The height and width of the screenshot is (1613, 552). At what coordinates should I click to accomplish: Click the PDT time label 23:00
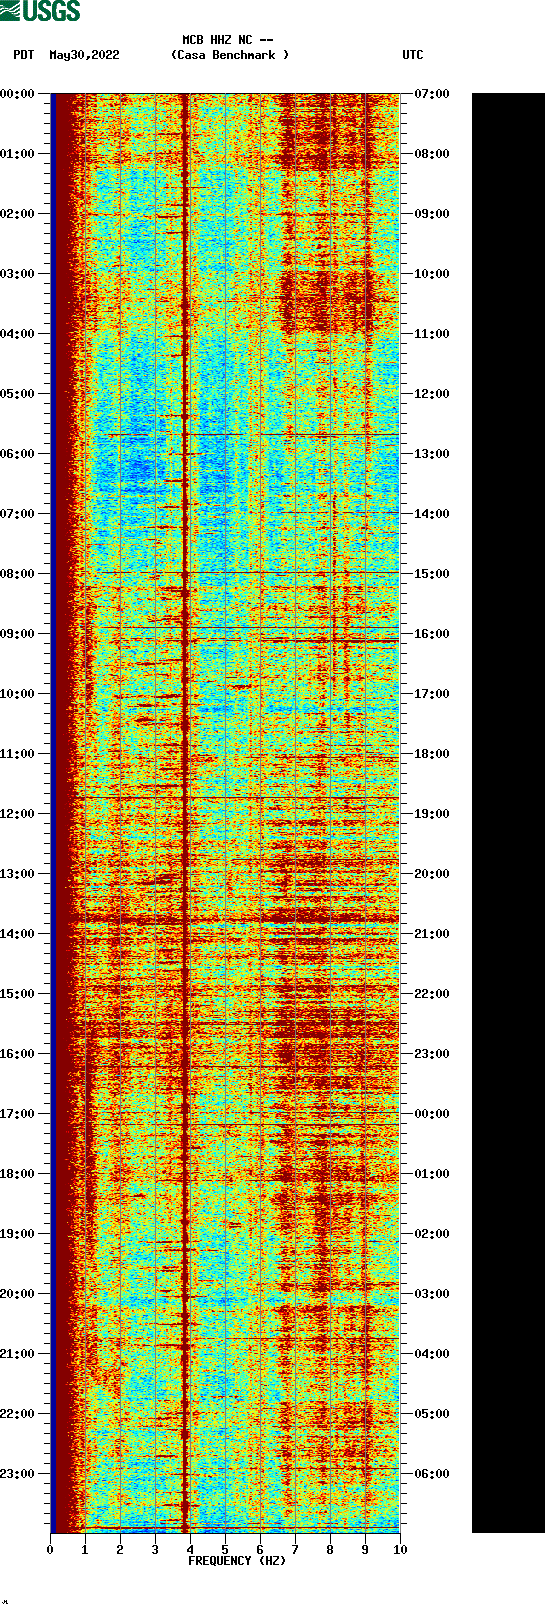[x=18, y=1474]
